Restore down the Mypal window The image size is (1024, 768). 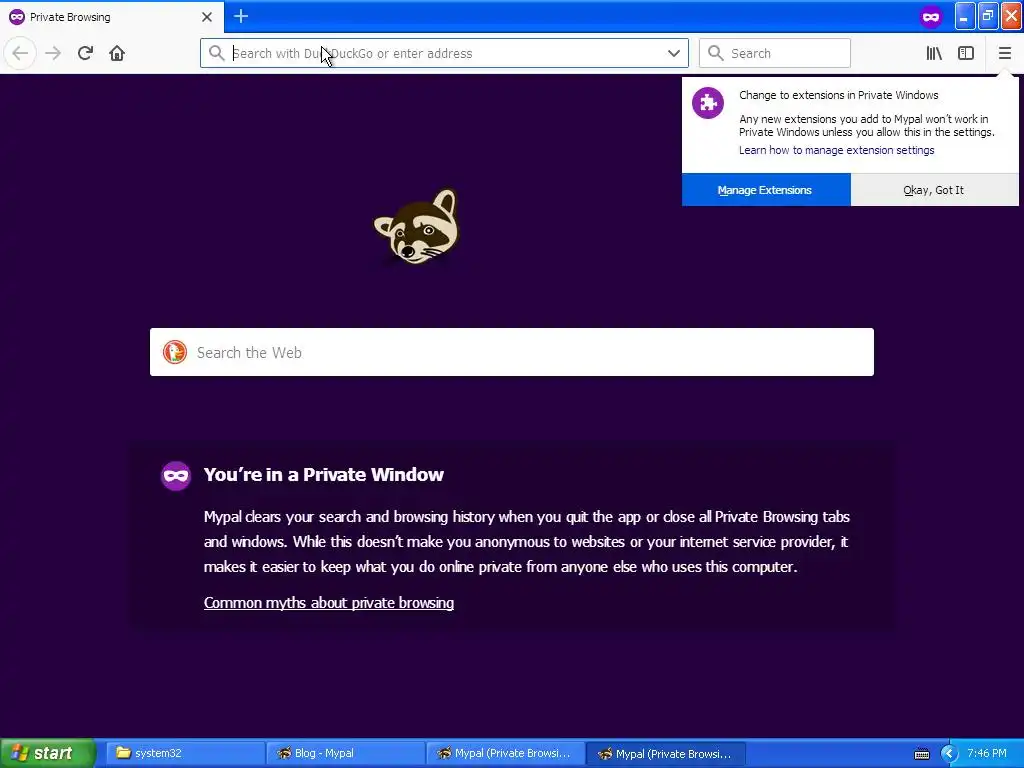coord(988,17)
